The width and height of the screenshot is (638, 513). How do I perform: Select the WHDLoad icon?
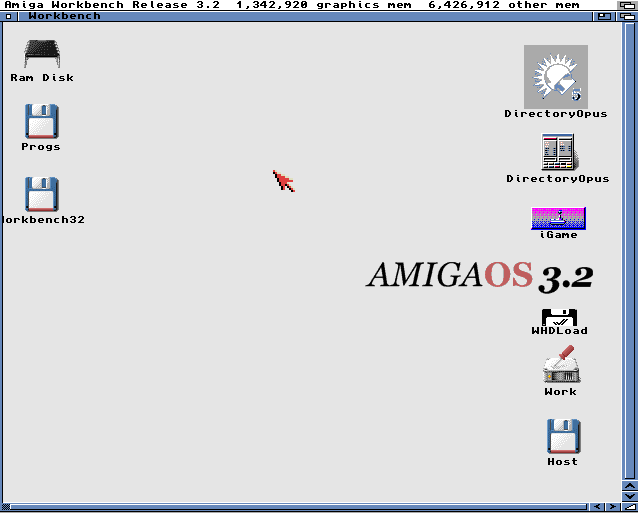click(559, 317)
